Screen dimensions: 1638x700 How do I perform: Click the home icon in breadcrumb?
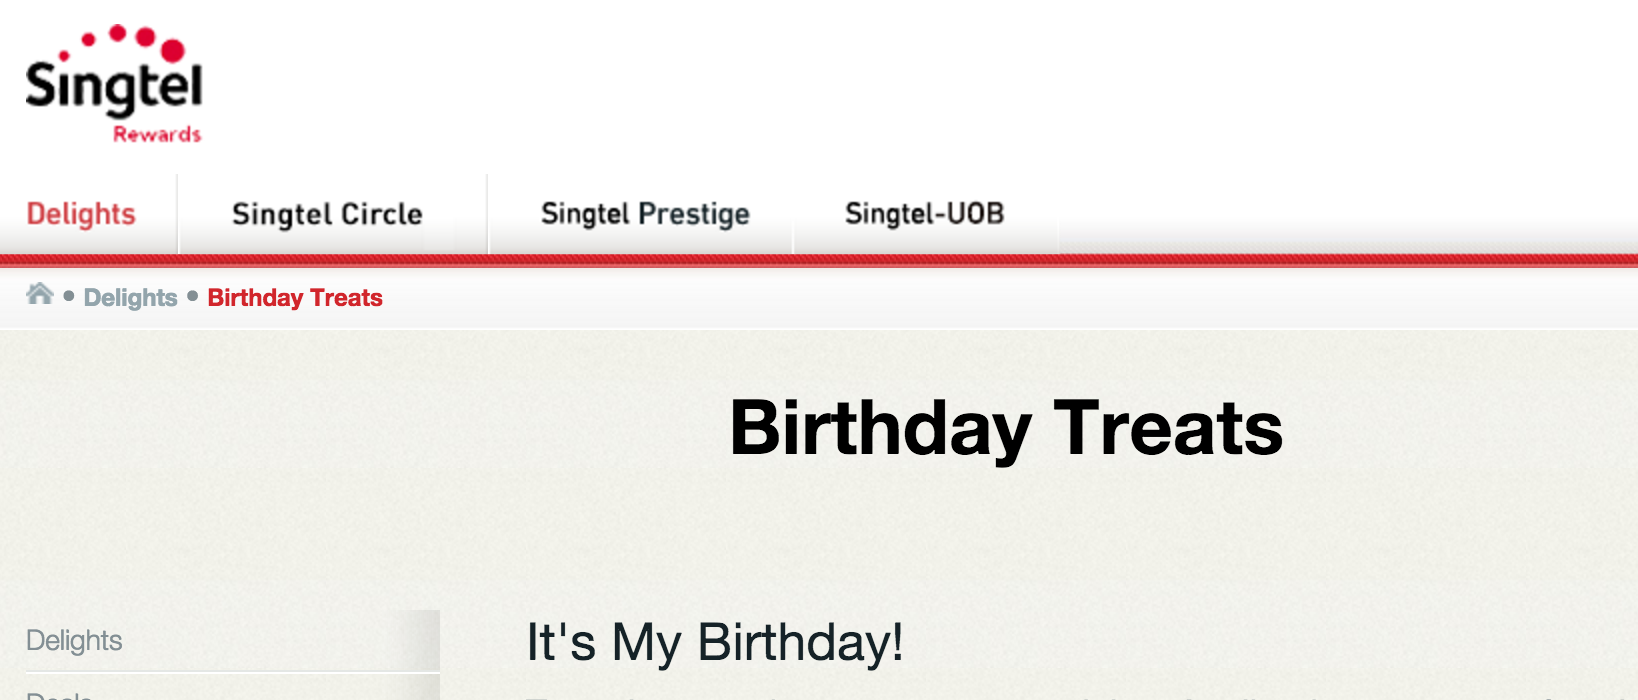pos(40,294)
